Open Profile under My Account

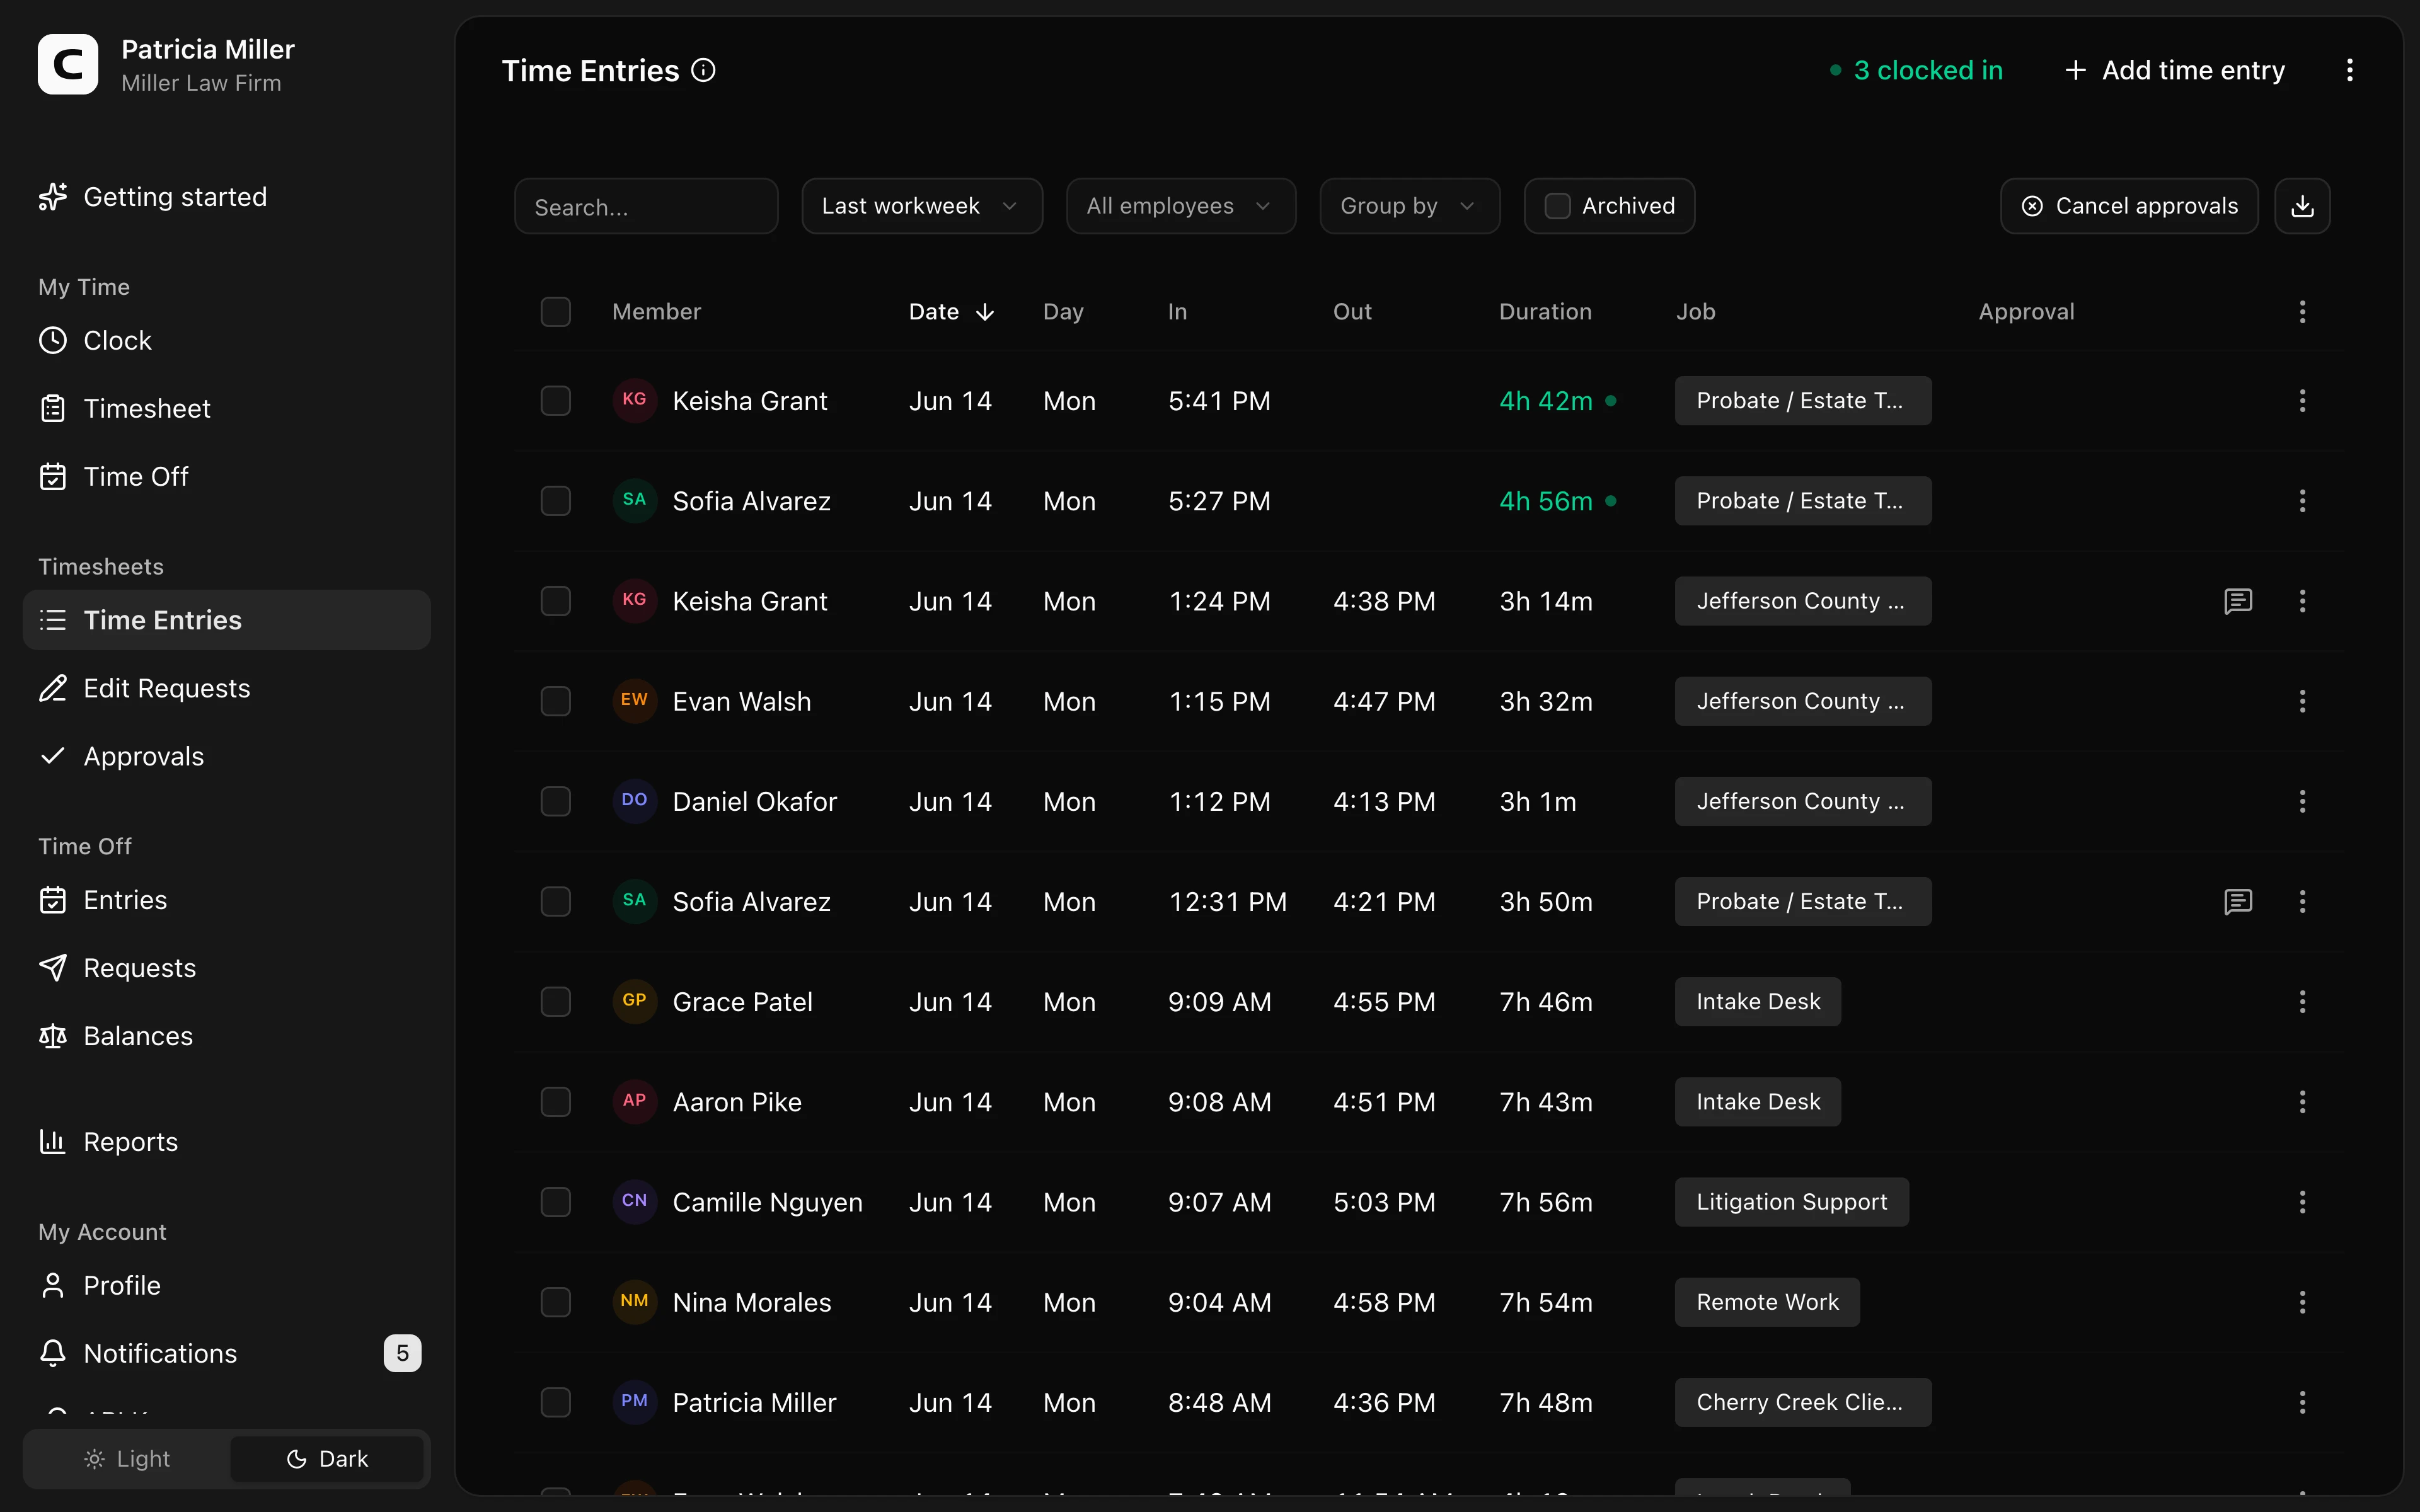tap(226, 1285)
